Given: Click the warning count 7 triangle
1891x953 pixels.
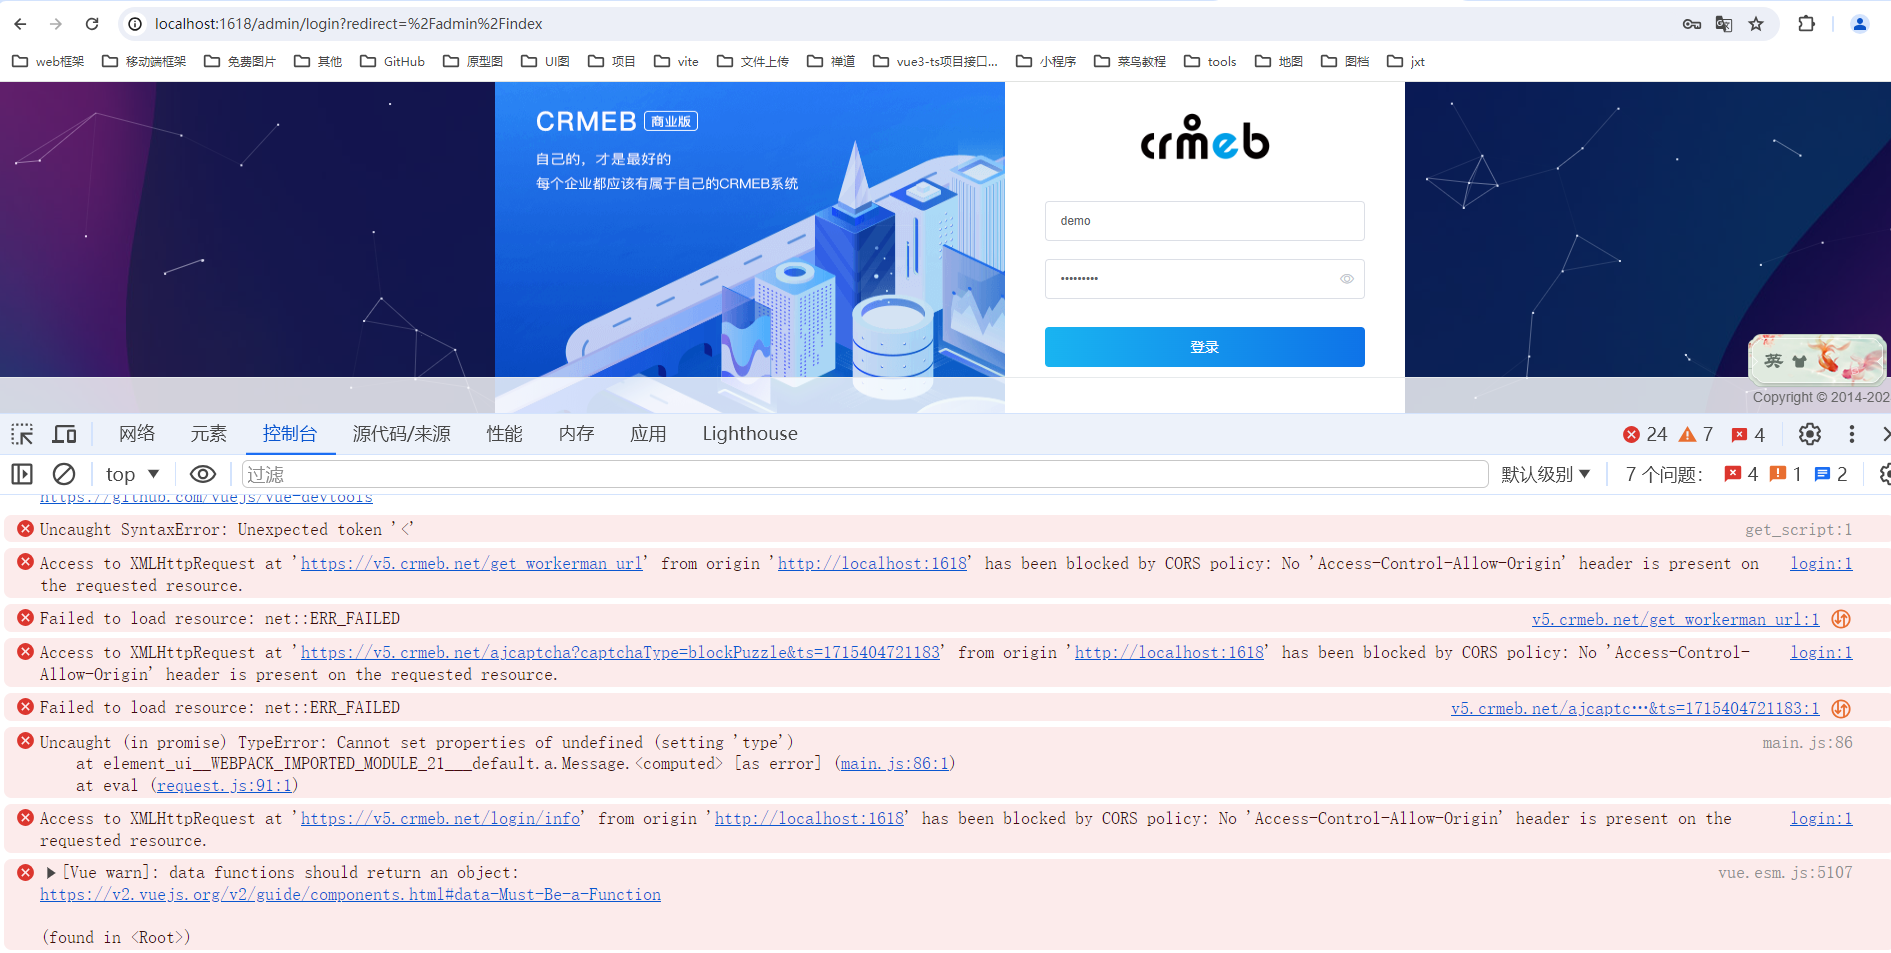Looking at the screenshot, I should pyautogui.click(x=1696, y=434).
